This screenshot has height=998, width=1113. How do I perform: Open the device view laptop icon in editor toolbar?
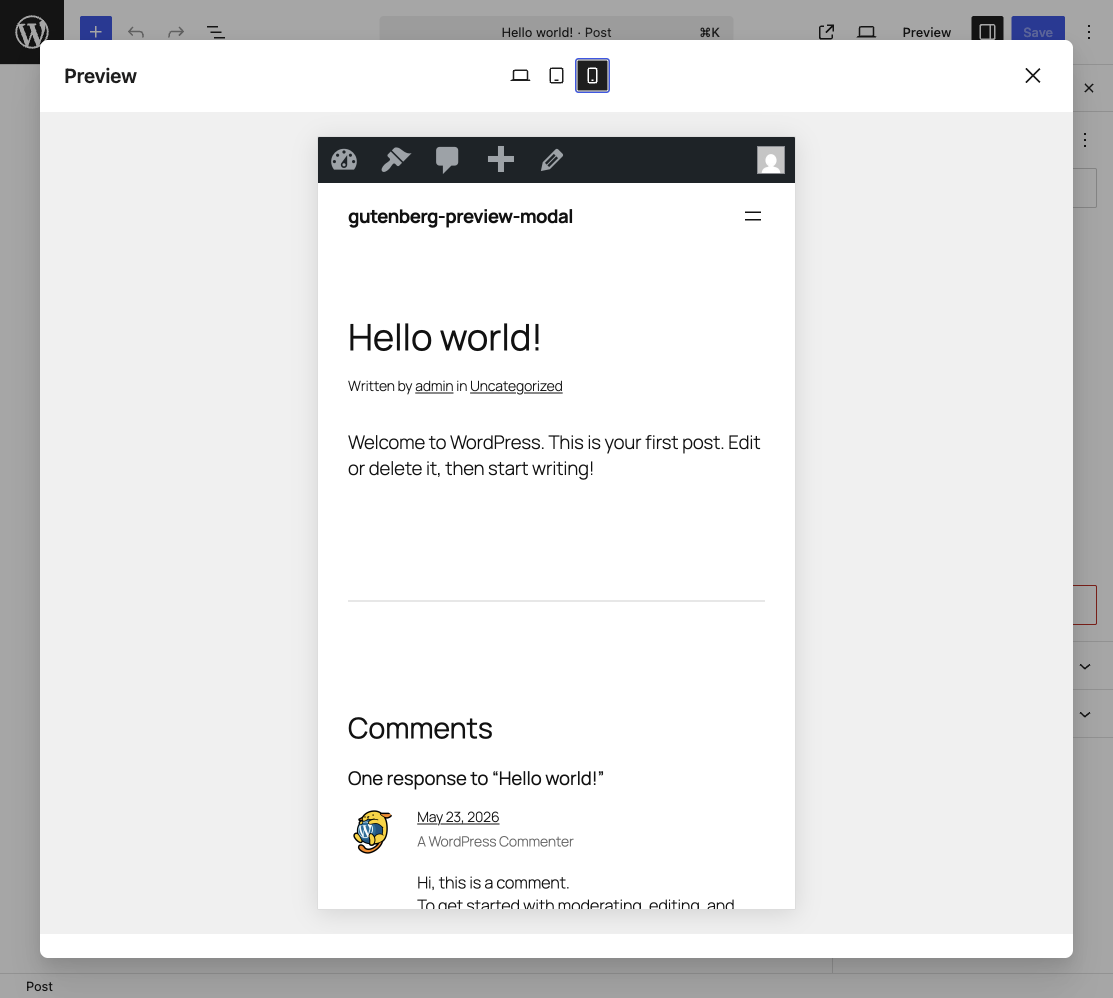[866, 32]
